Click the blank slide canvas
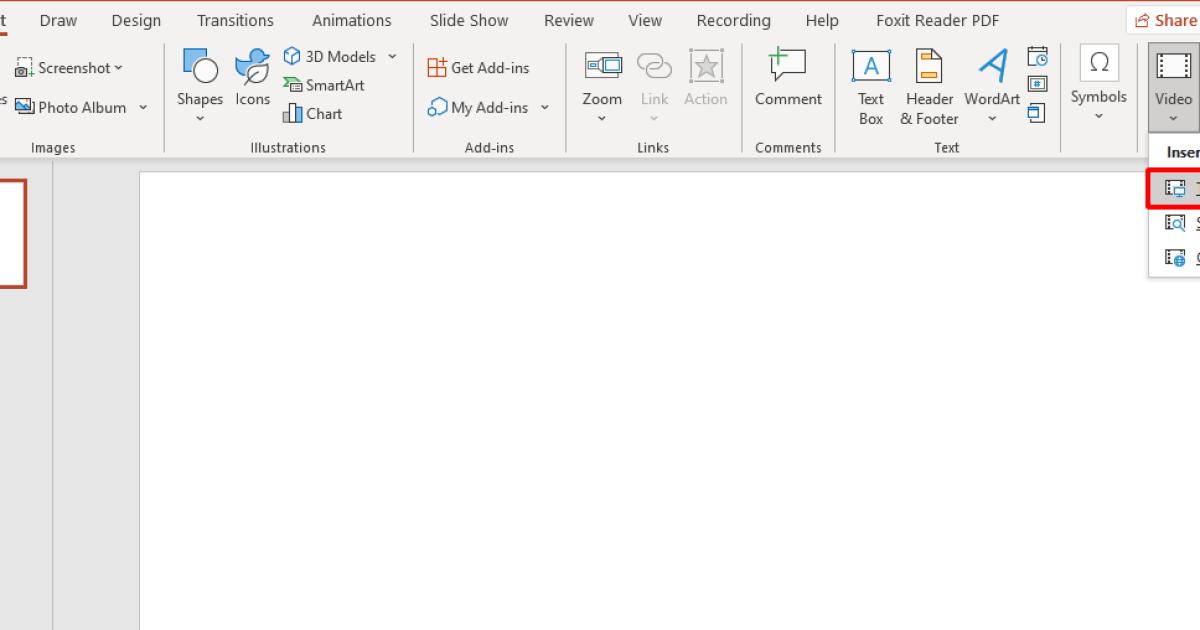This screenshot has width=1200, height=630. [669, 401]
